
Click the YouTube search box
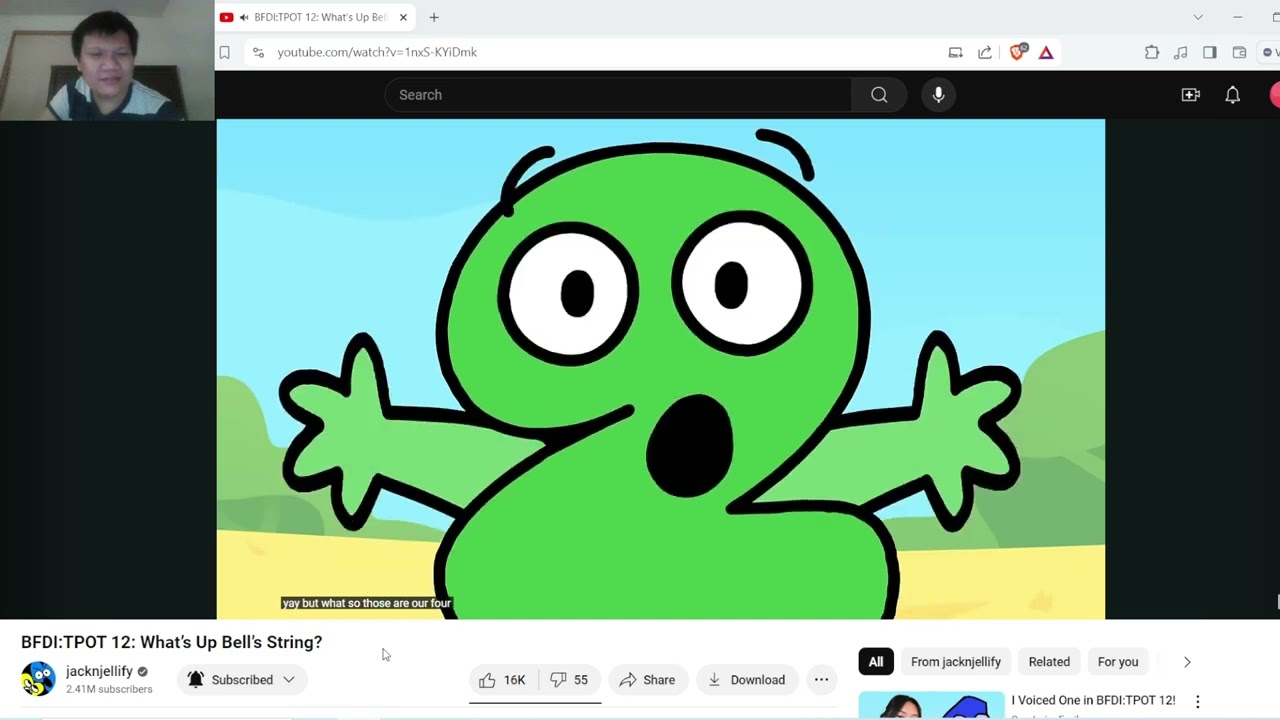618,95
